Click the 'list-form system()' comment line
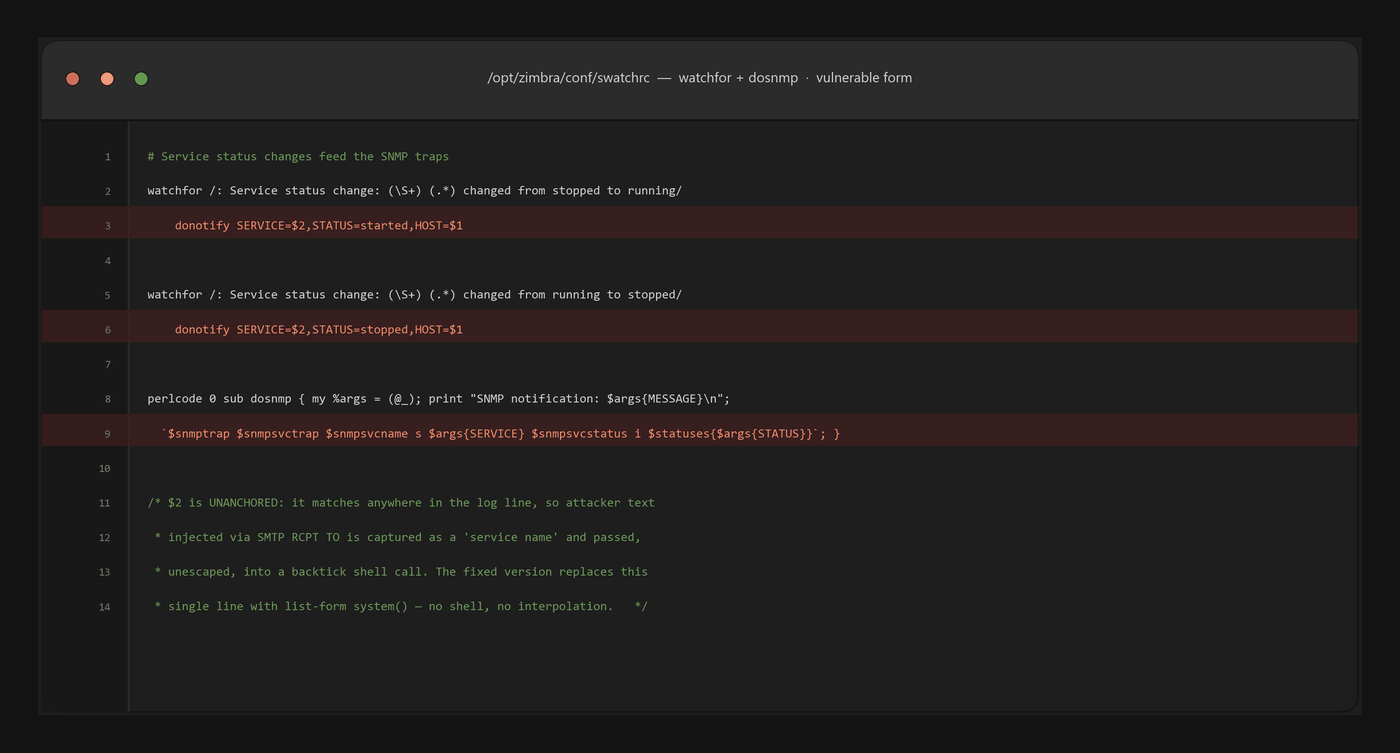1400x753 pixels. (x=401, y=606)
